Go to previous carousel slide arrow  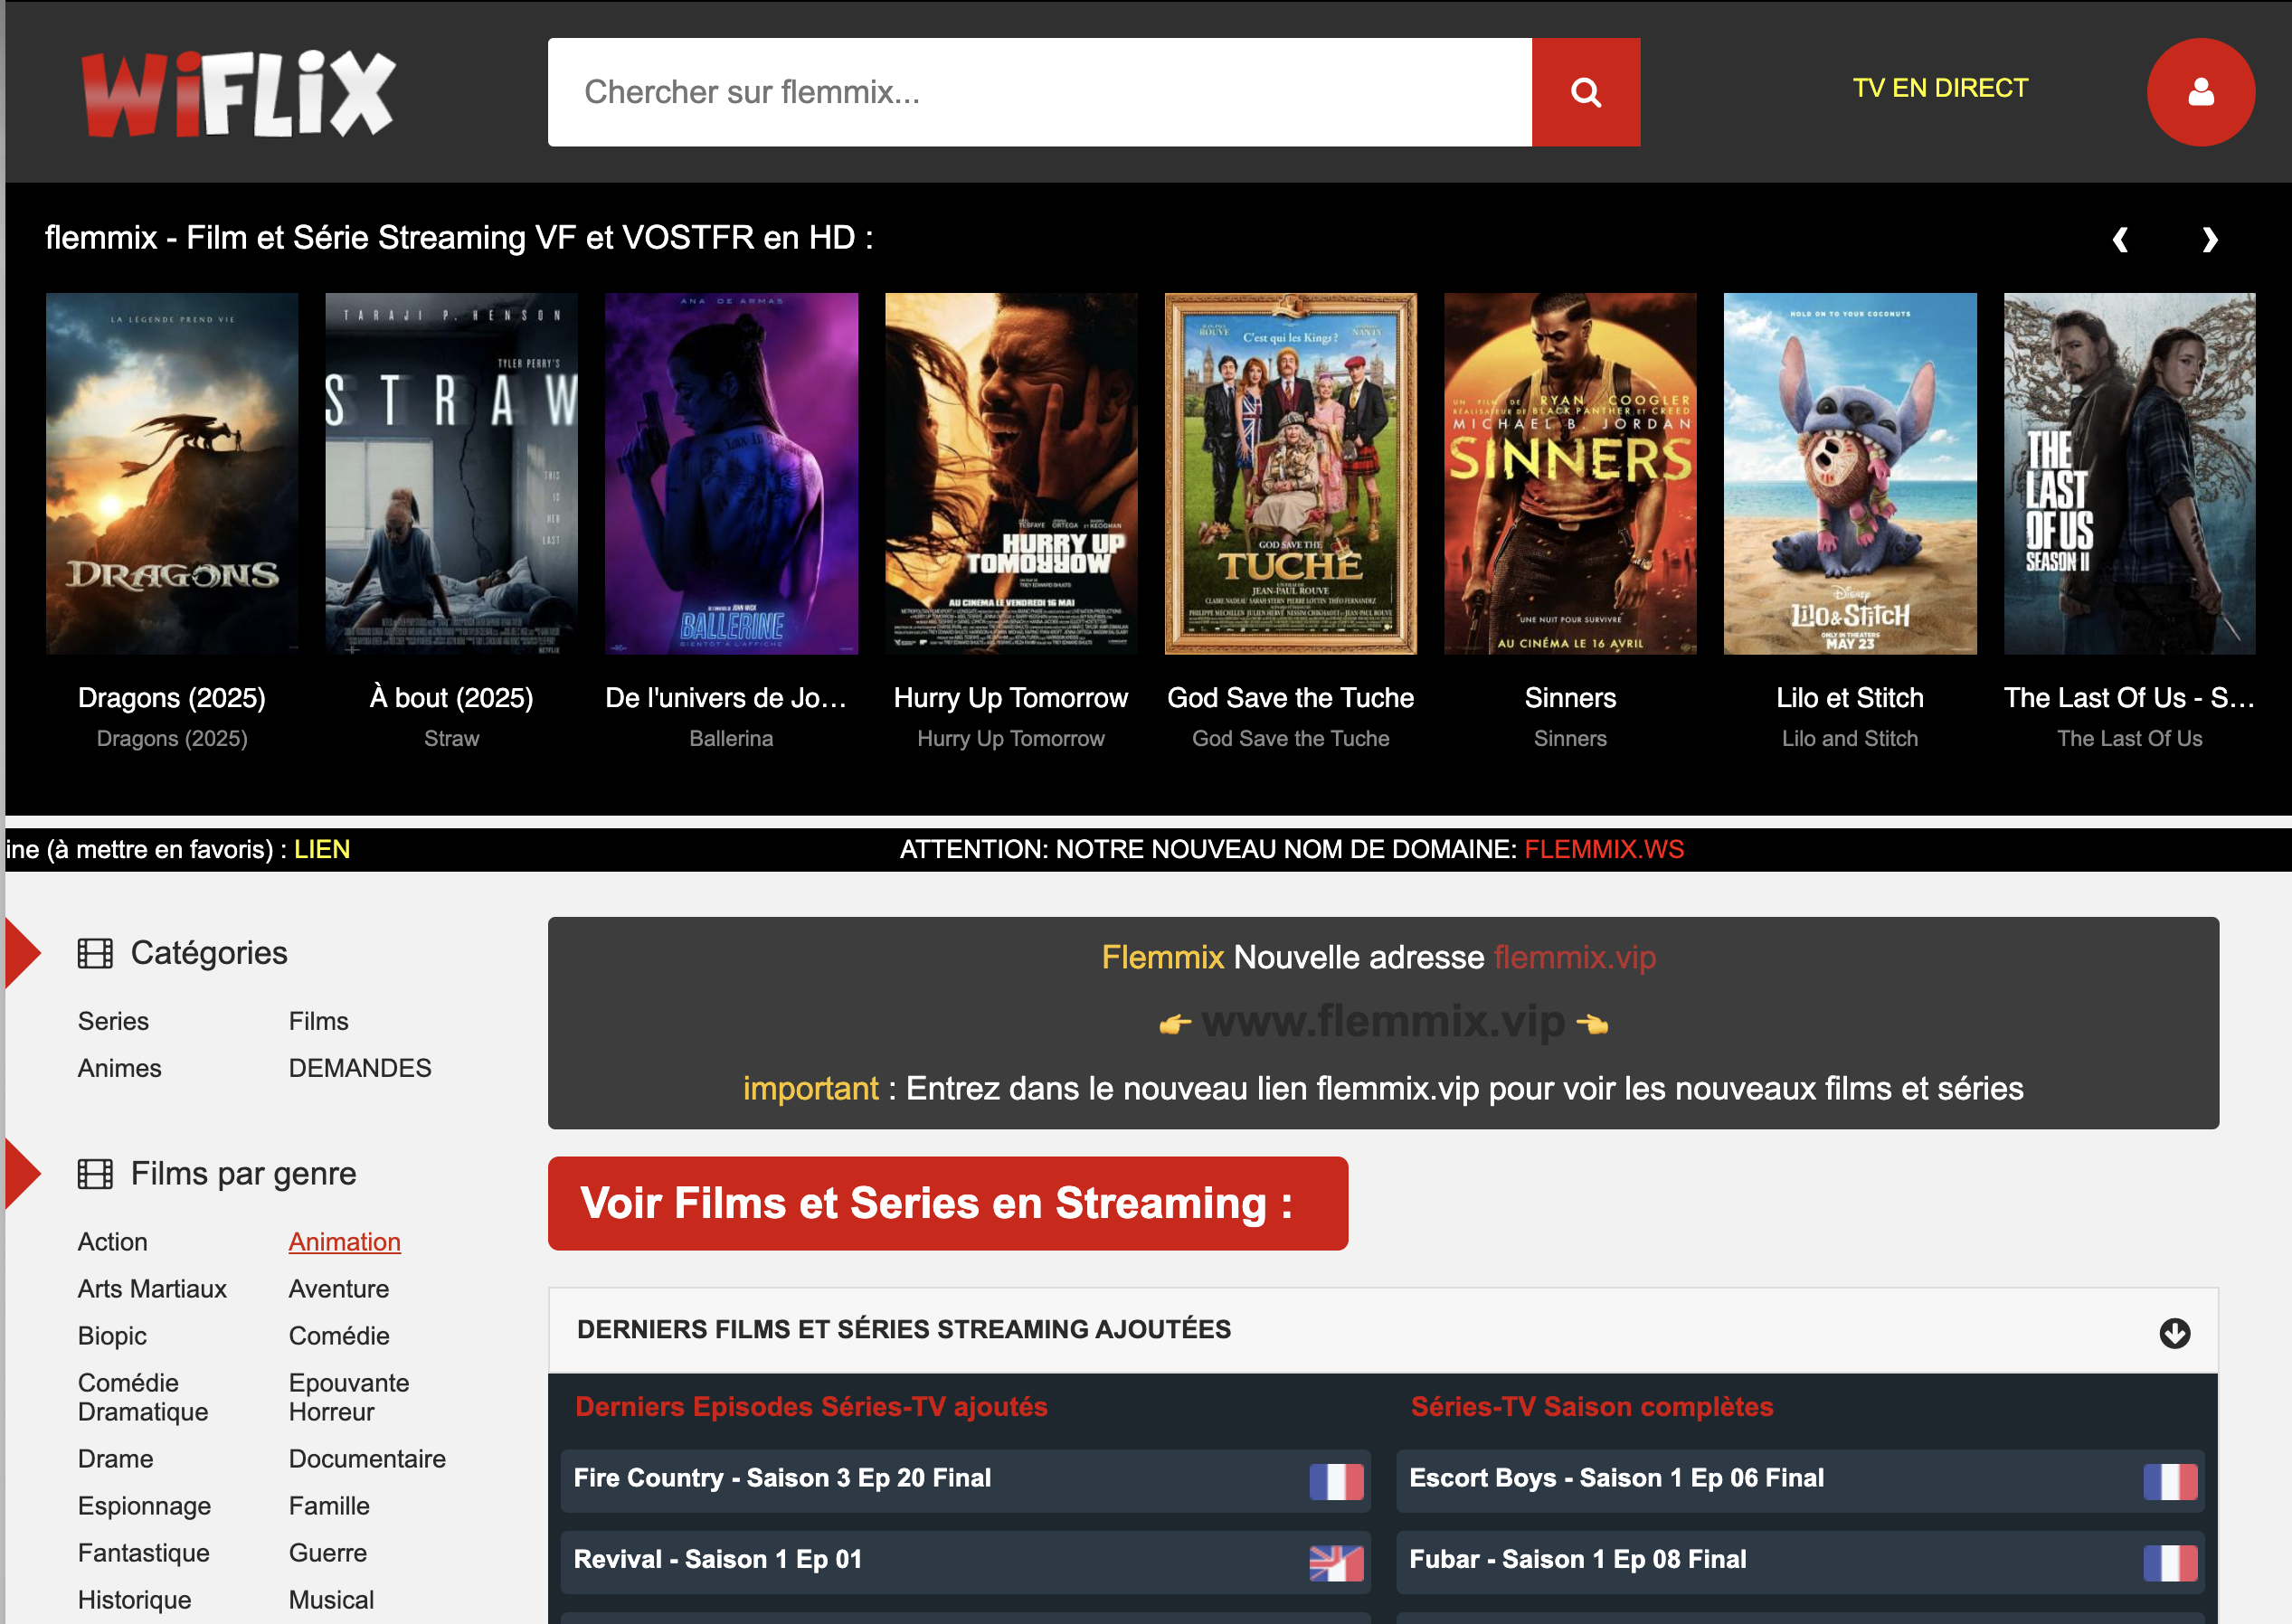pyautogui.click(x=2120, y=239)
